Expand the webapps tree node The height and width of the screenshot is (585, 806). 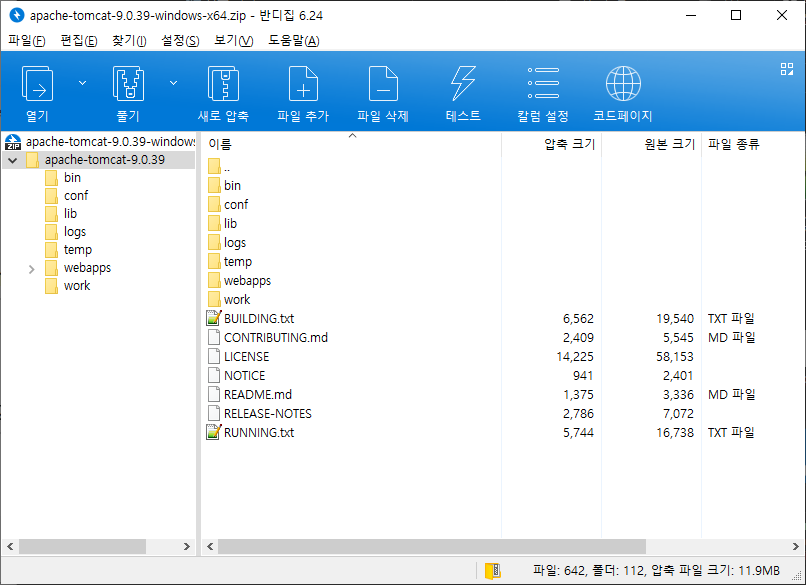(31, 269)
